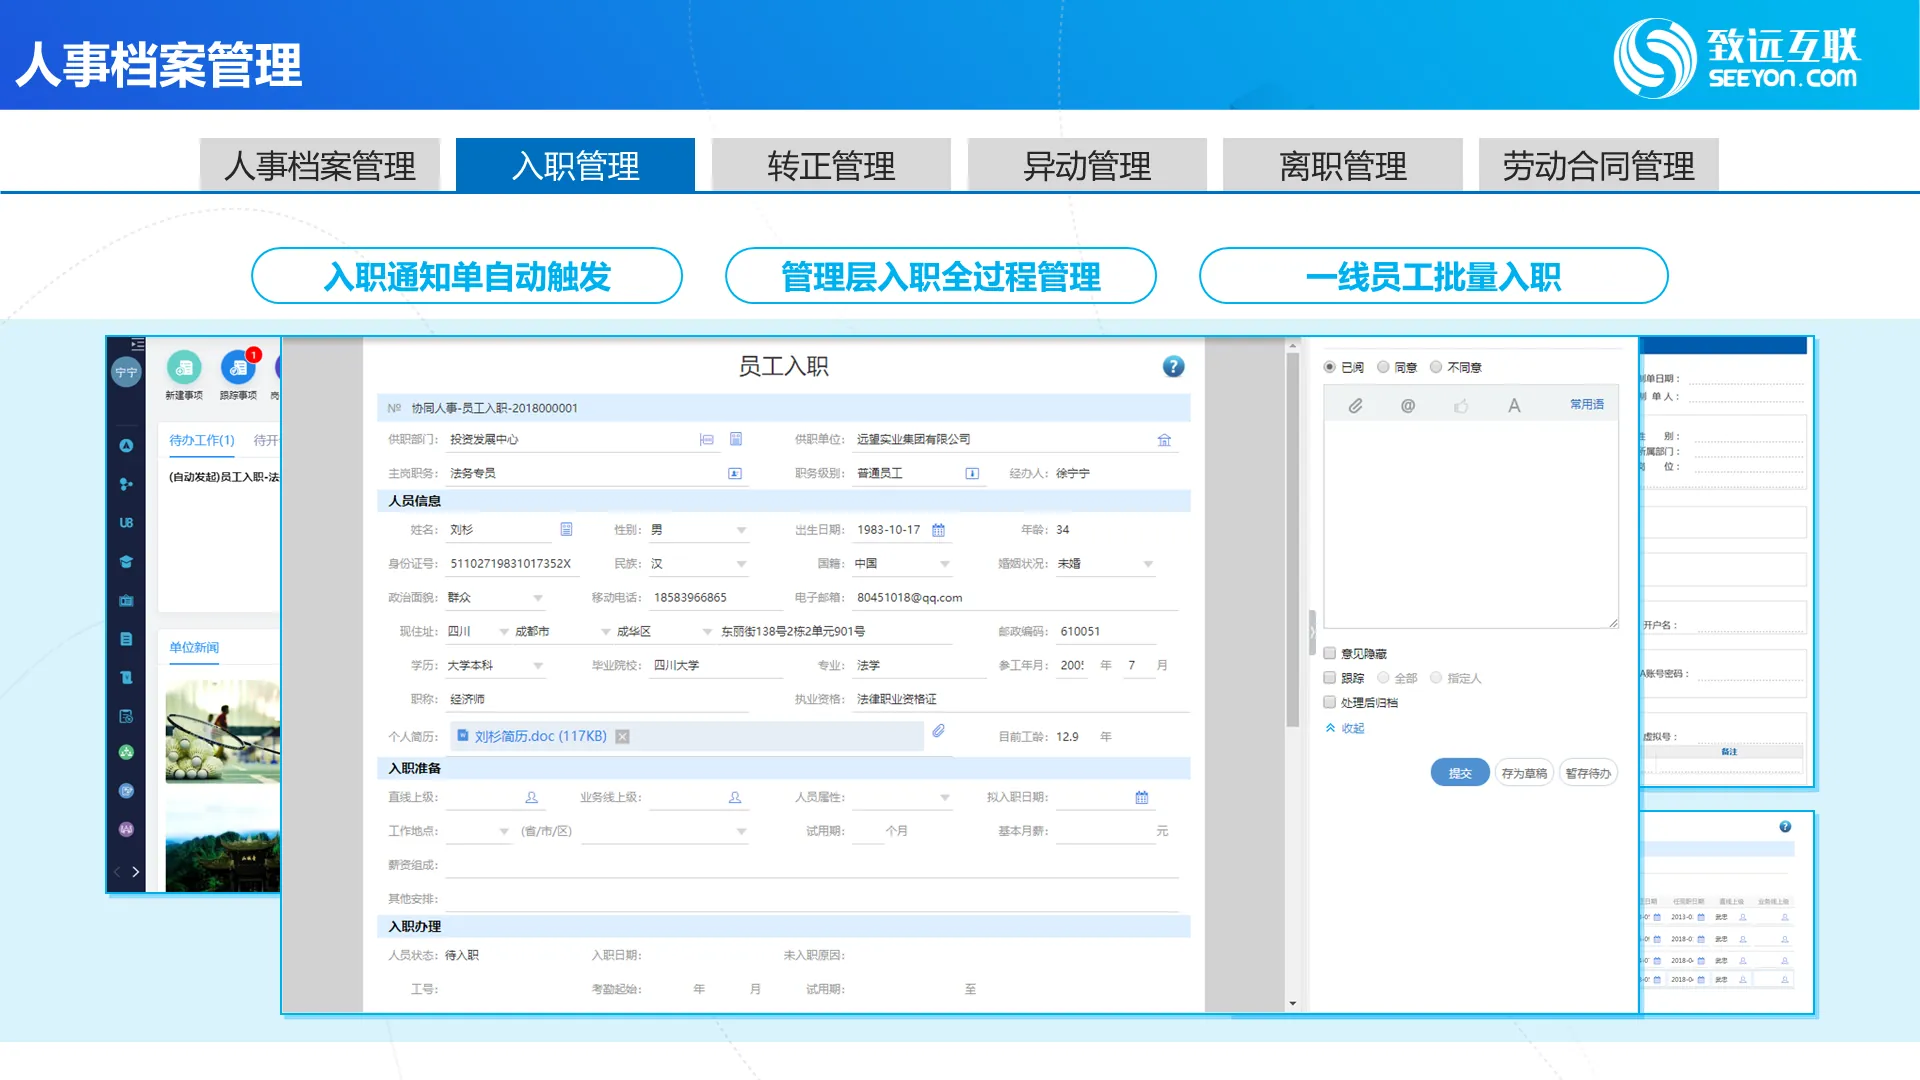The height and width of the screenshot is (1080, 1920).
Task: Click the 提交 submit button
Action: point(1460,773)
